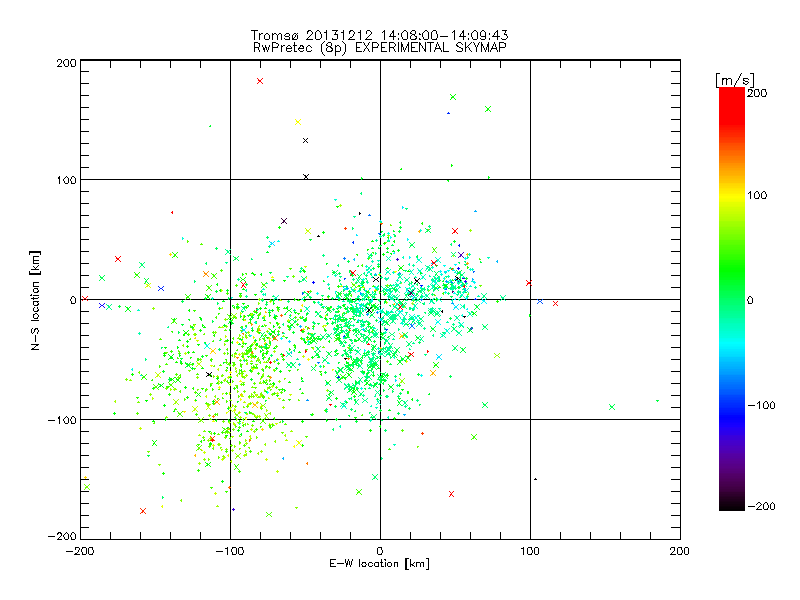Click the "E-W location [km]" horizontal axis label

pos(379,563)
